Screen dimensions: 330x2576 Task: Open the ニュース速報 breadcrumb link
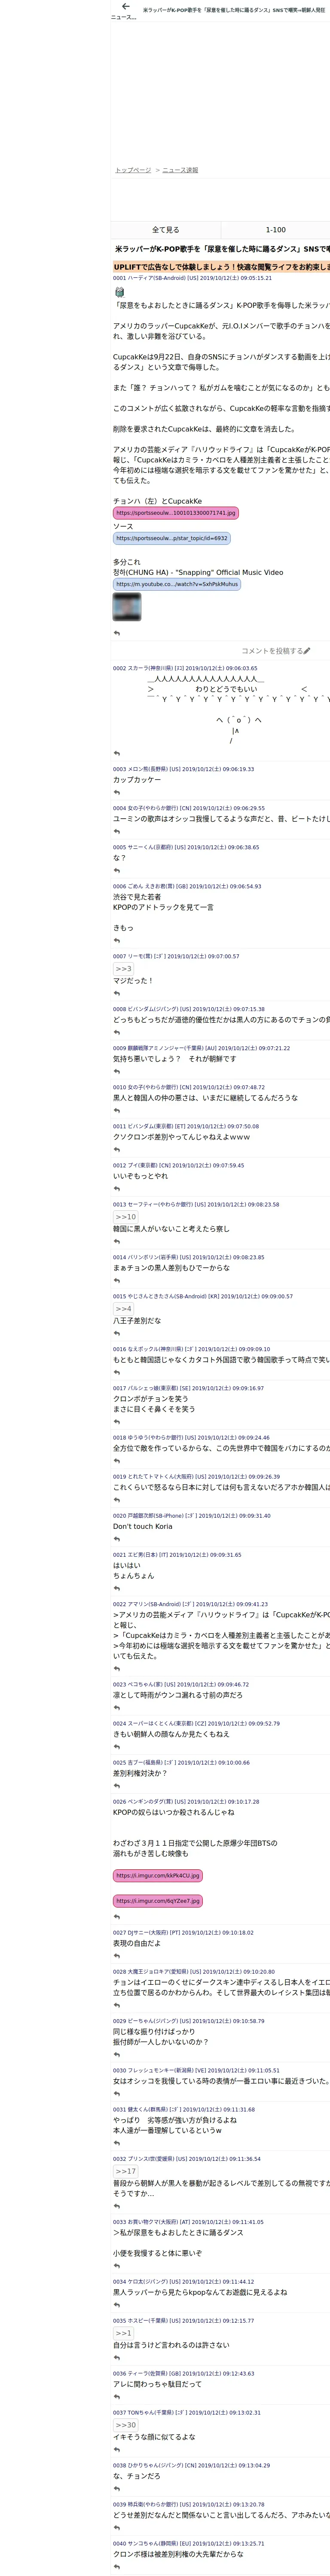pos(180,170)
